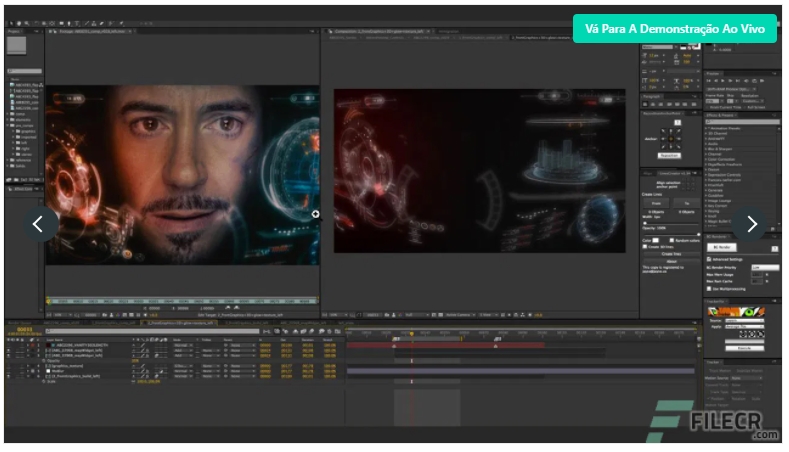Toggle From Current Time checkbox
Viewport: 789px width, 452px height.
tap(707, 107)
